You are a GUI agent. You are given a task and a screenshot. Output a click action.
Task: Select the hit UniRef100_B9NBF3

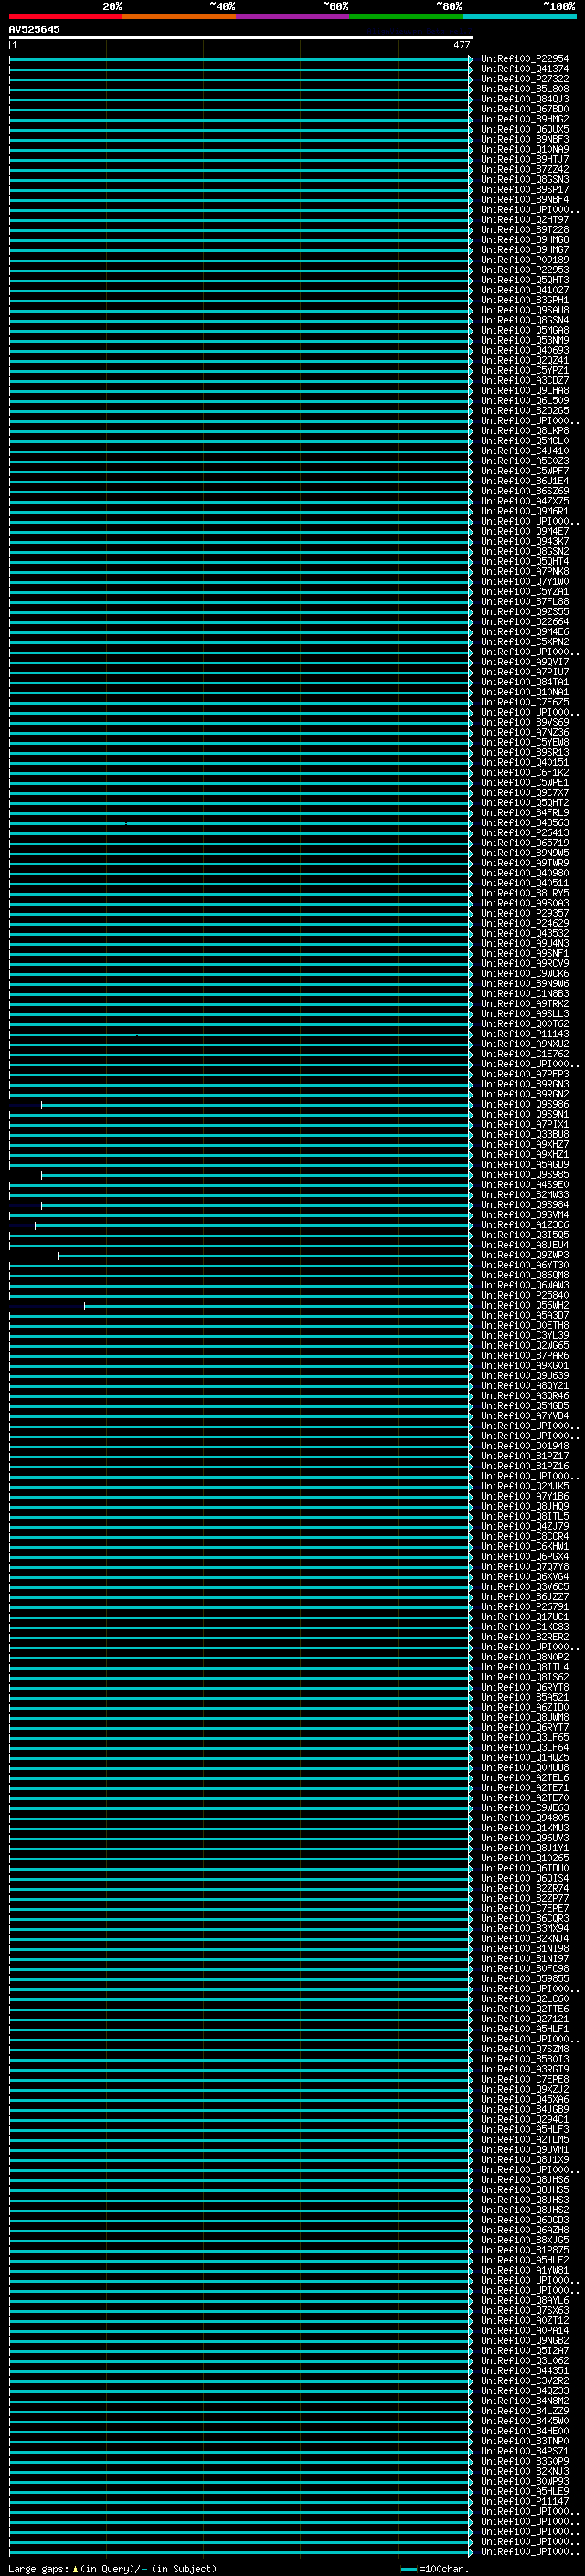coord(524,139)
